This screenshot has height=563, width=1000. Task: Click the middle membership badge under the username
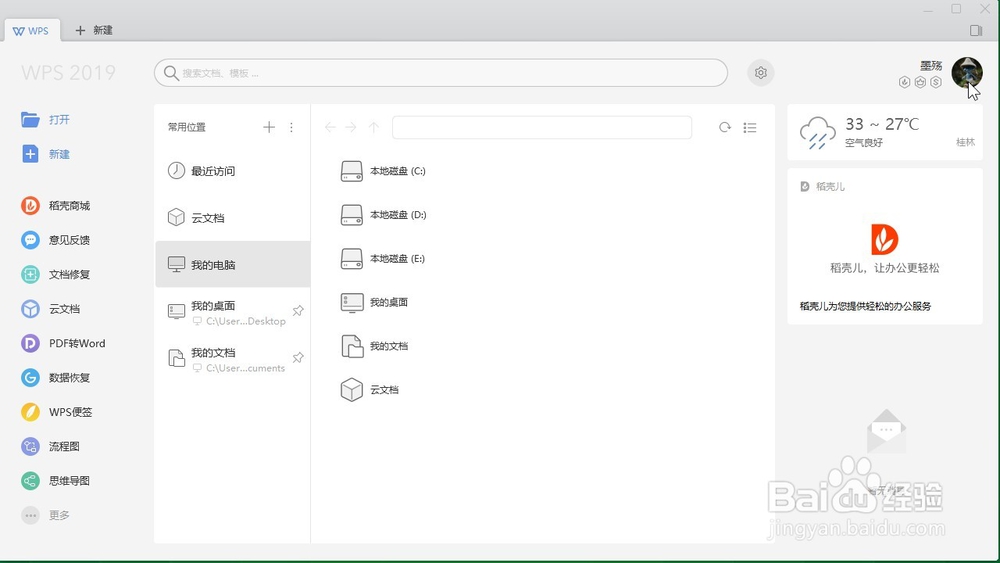point(920,82)
